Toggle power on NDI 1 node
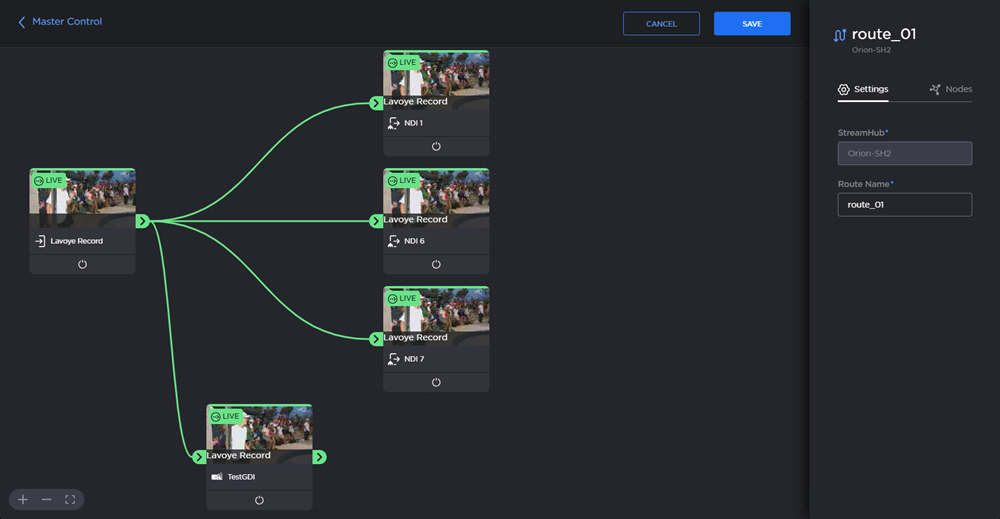1000x519 pixels. 436,146
